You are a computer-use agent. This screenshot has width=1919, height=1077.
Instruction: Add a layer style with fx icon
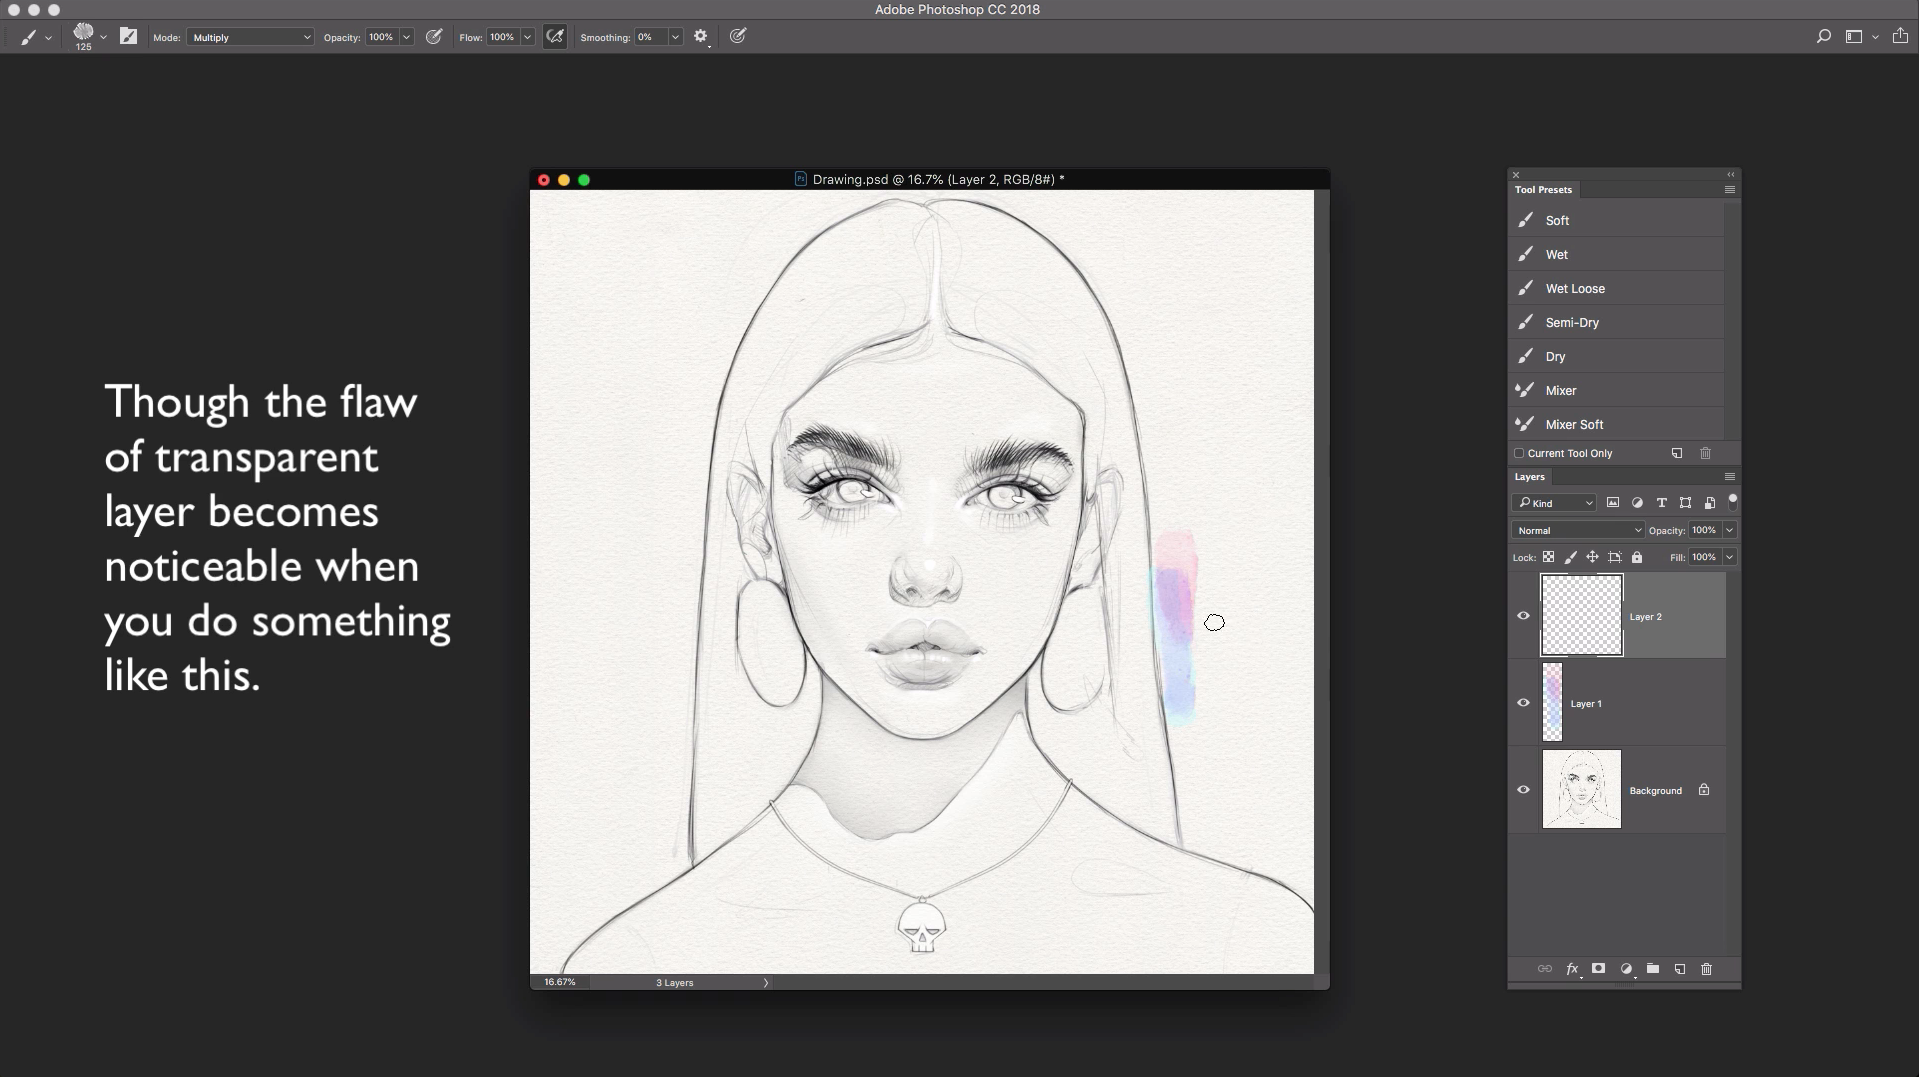point(1572,969)
